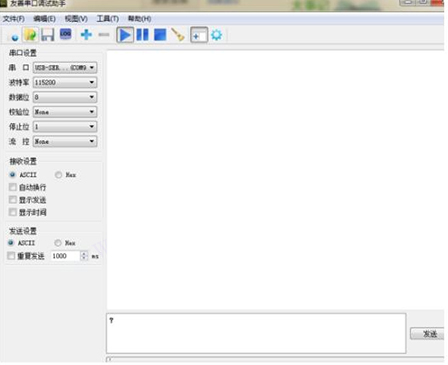Enable the 重复发送 checkbox
448x365 pixels.
click(11, 256)
